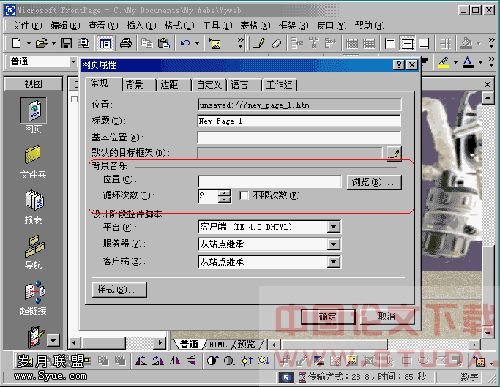
Task: Click the highlight color swatch button
Action: tap(443, 62)
